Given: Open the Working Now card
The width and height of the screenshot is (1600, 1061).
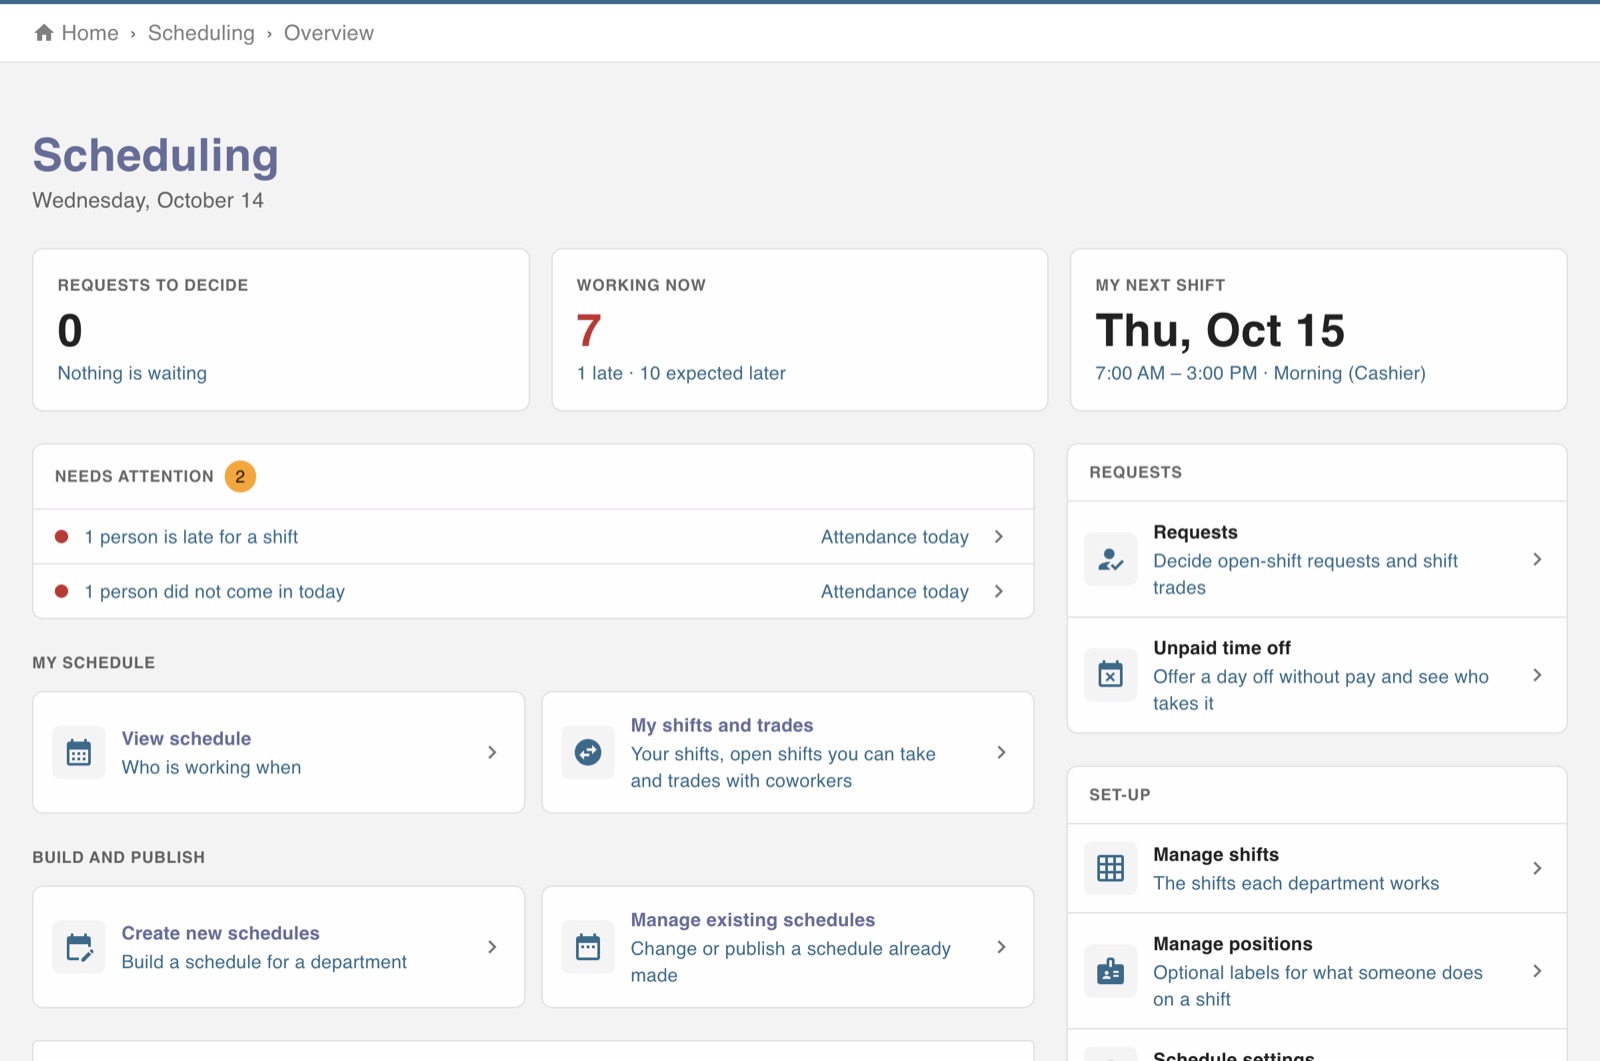Looking at the screenshot, I should coord(800,330).
